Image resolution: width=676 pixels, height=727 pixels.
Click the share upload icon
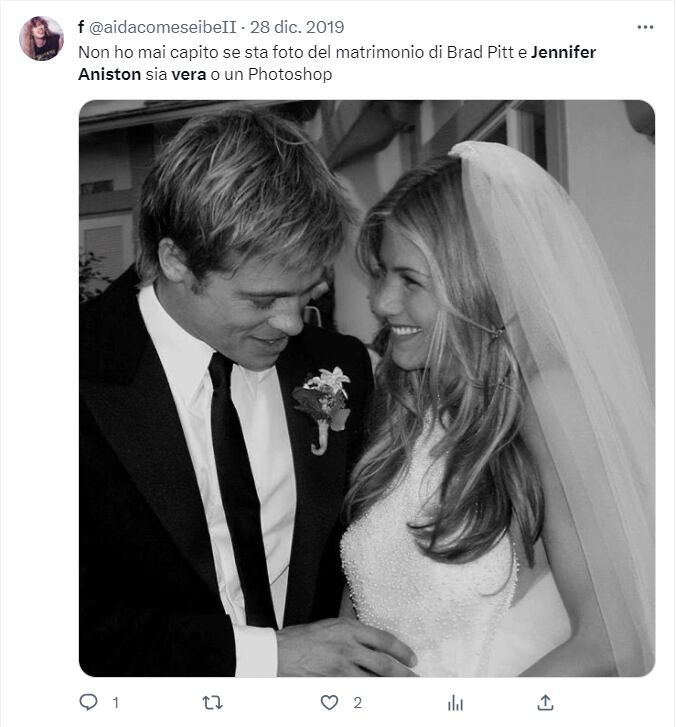pos(545,702)
